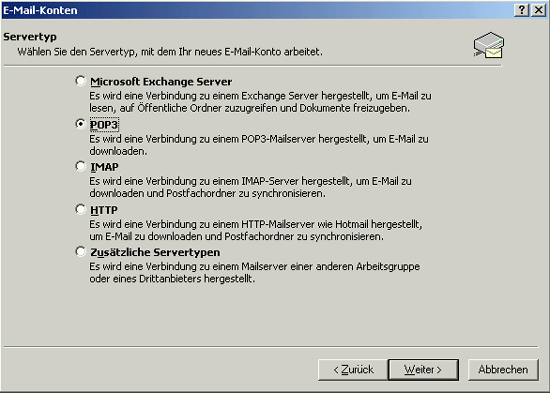Click the Zusätzliche Servertypen label text

click(x=155, y=252)
